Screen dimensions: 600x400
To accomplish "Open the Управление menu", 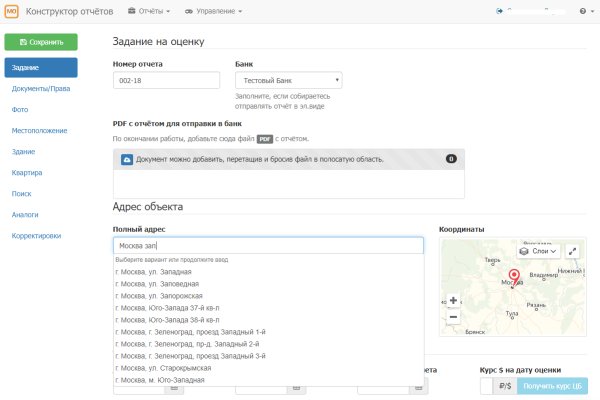I will coord(214,11).
